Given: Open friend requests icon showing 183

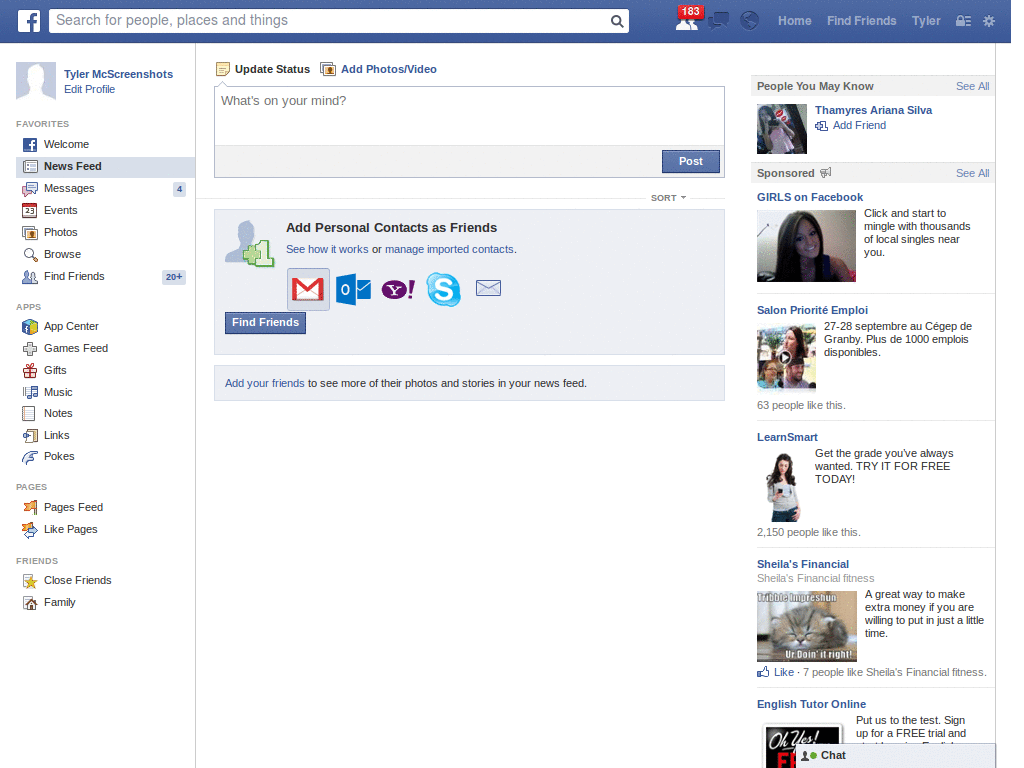Looking at the screenshot, I should point(688,20).
